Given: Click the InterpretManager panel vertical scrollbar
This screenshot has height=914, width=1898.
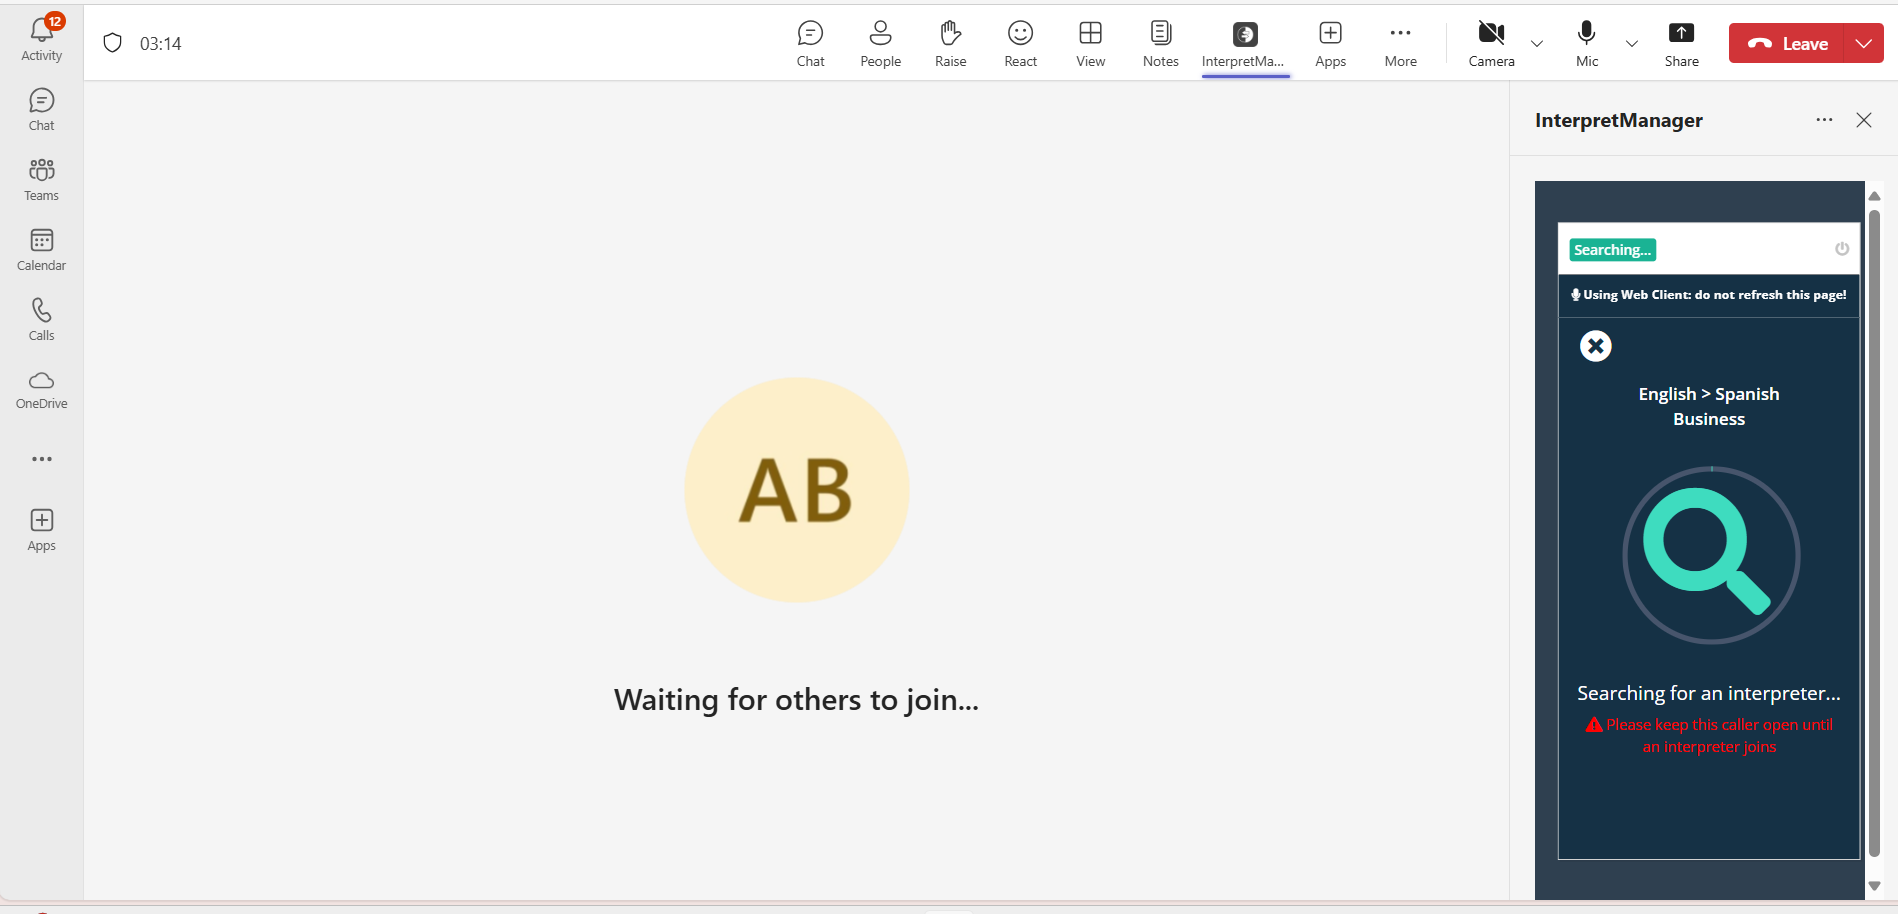Looking at the screenshot, I should click(1875, 533).
